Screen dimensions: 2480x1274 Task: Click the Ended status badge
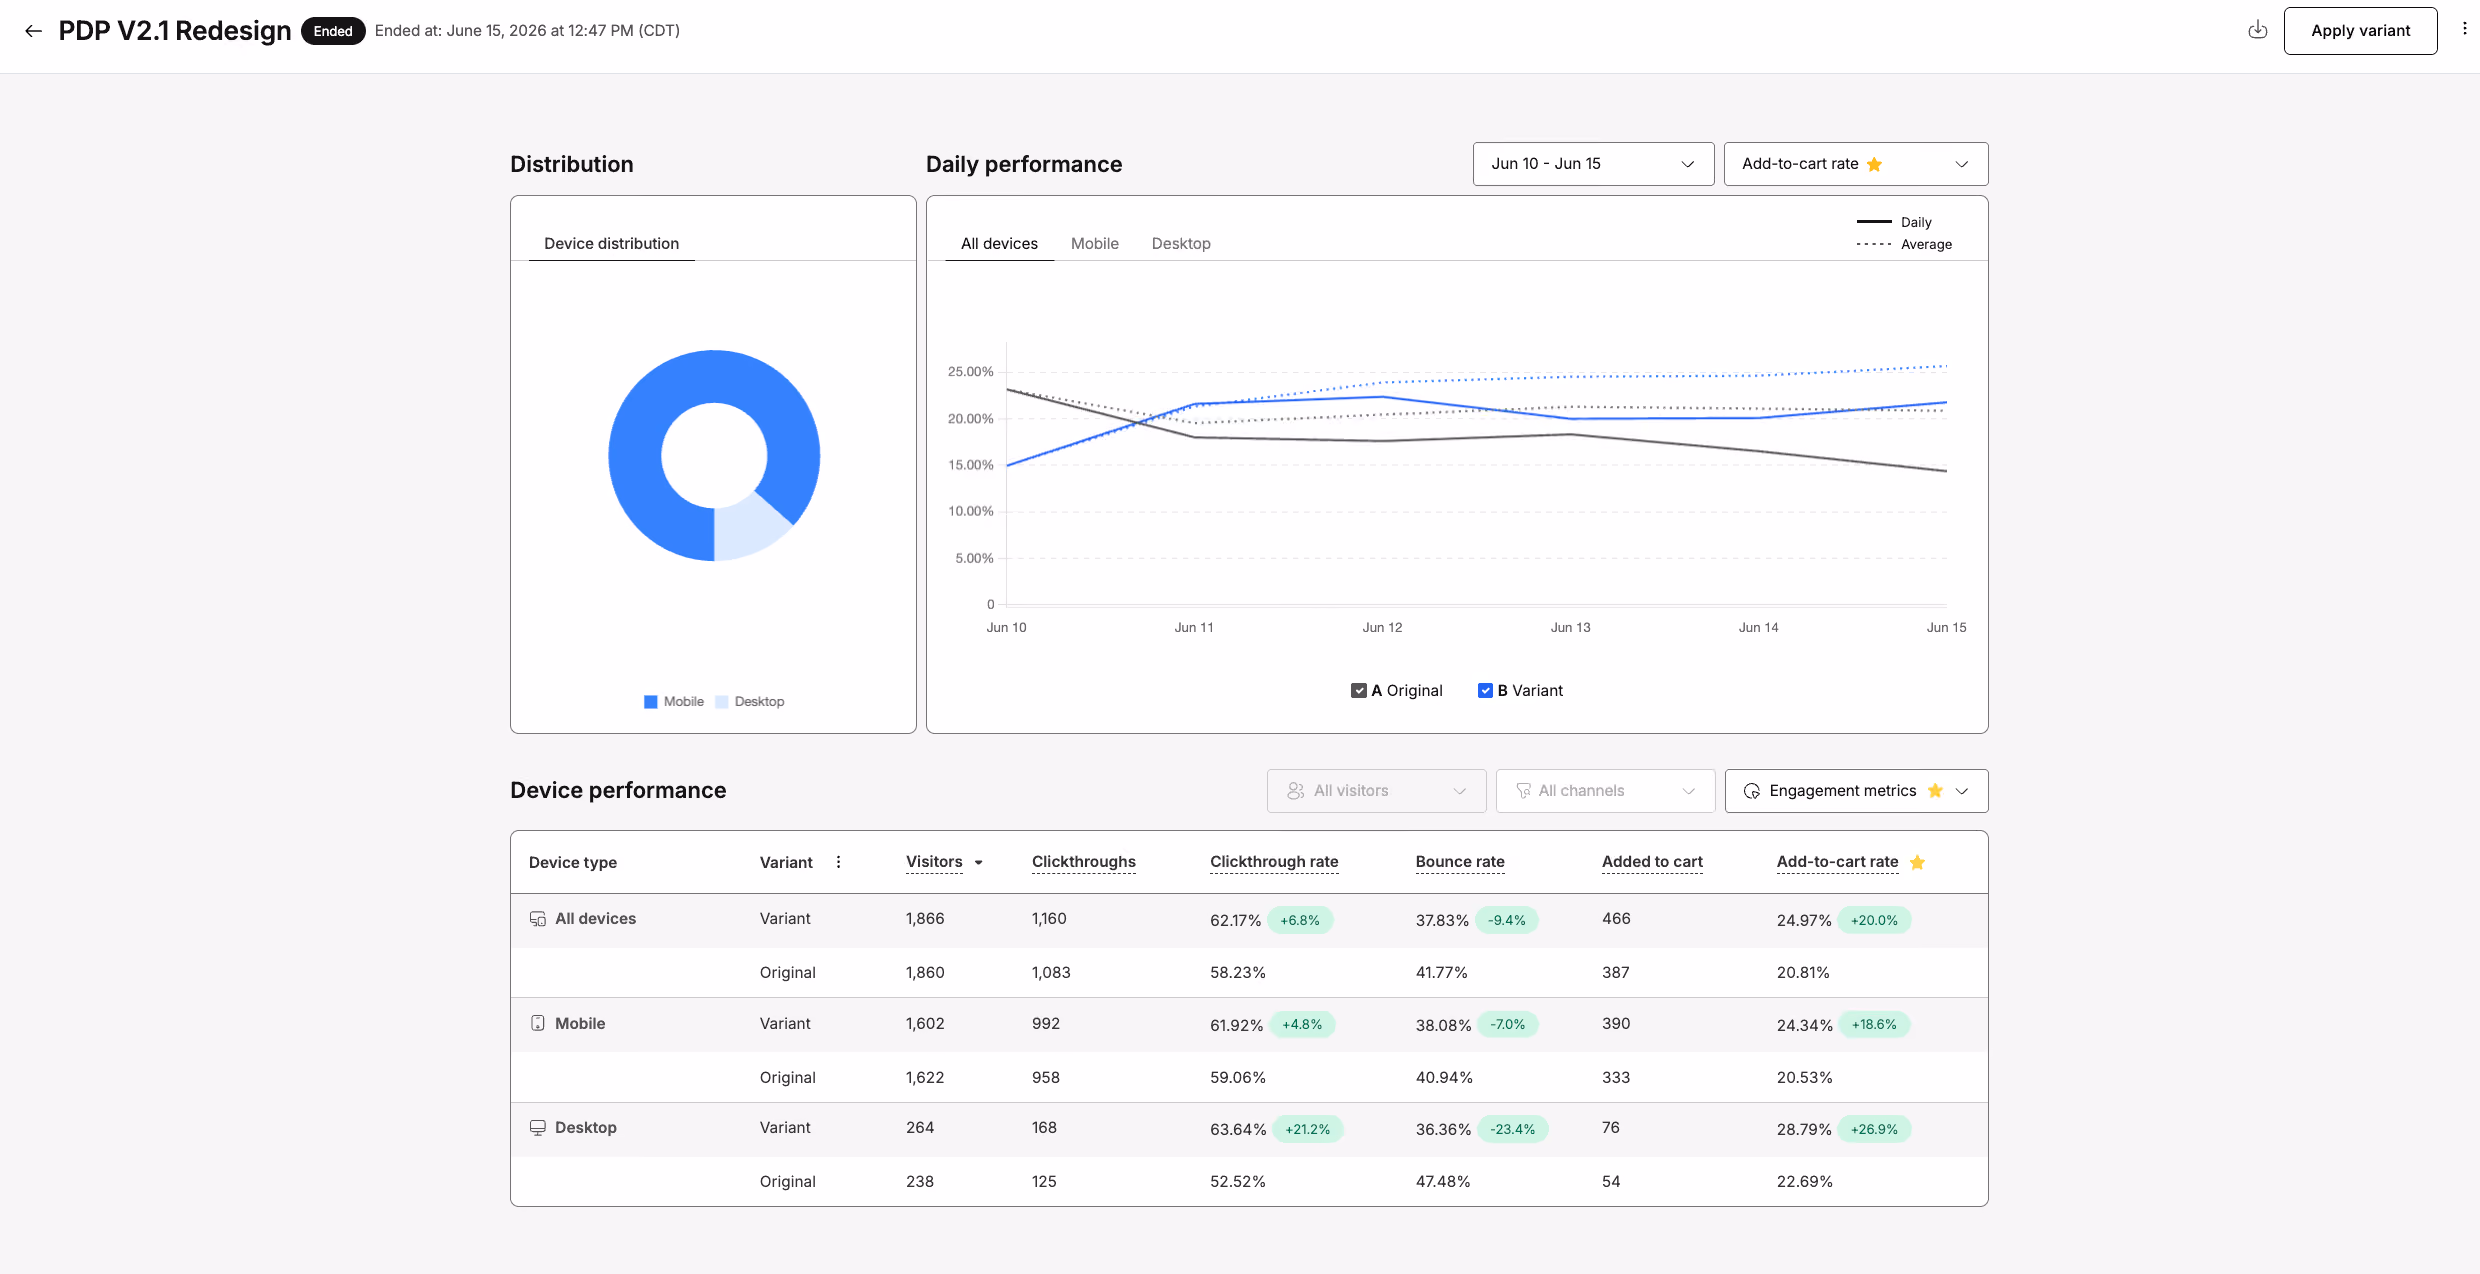click(x=333, y=31)
